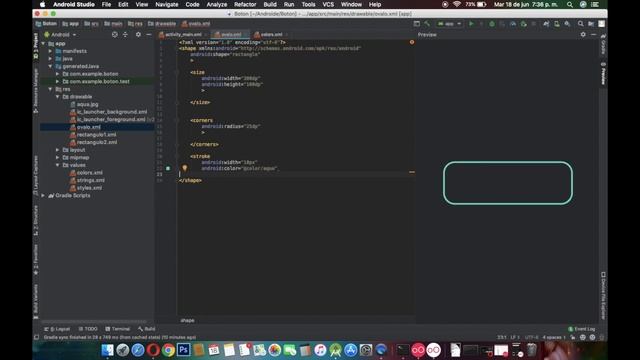Open Preview panel settings gear
The image size is (640, 360).
click(x=583, y=35)
